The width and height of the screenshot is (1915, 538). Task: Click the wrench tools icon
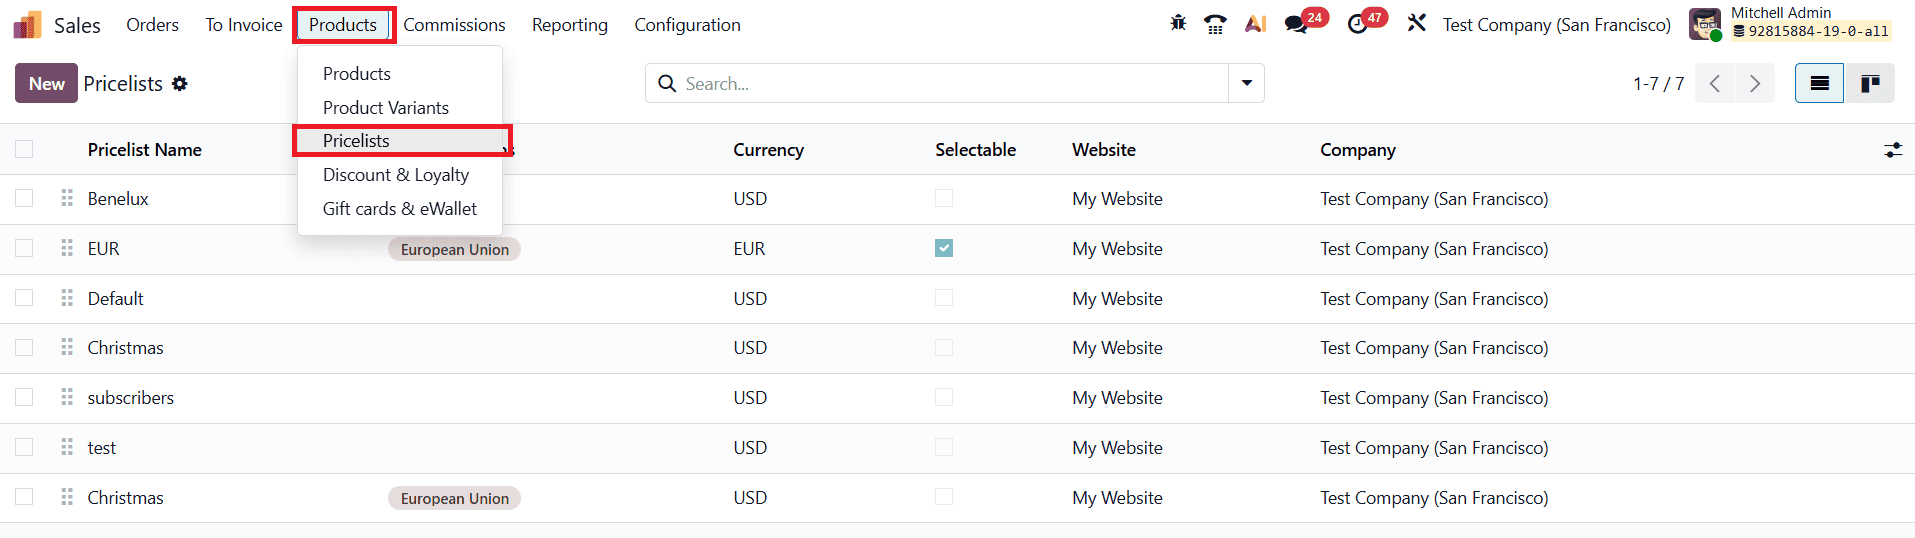pos(1416,23)
